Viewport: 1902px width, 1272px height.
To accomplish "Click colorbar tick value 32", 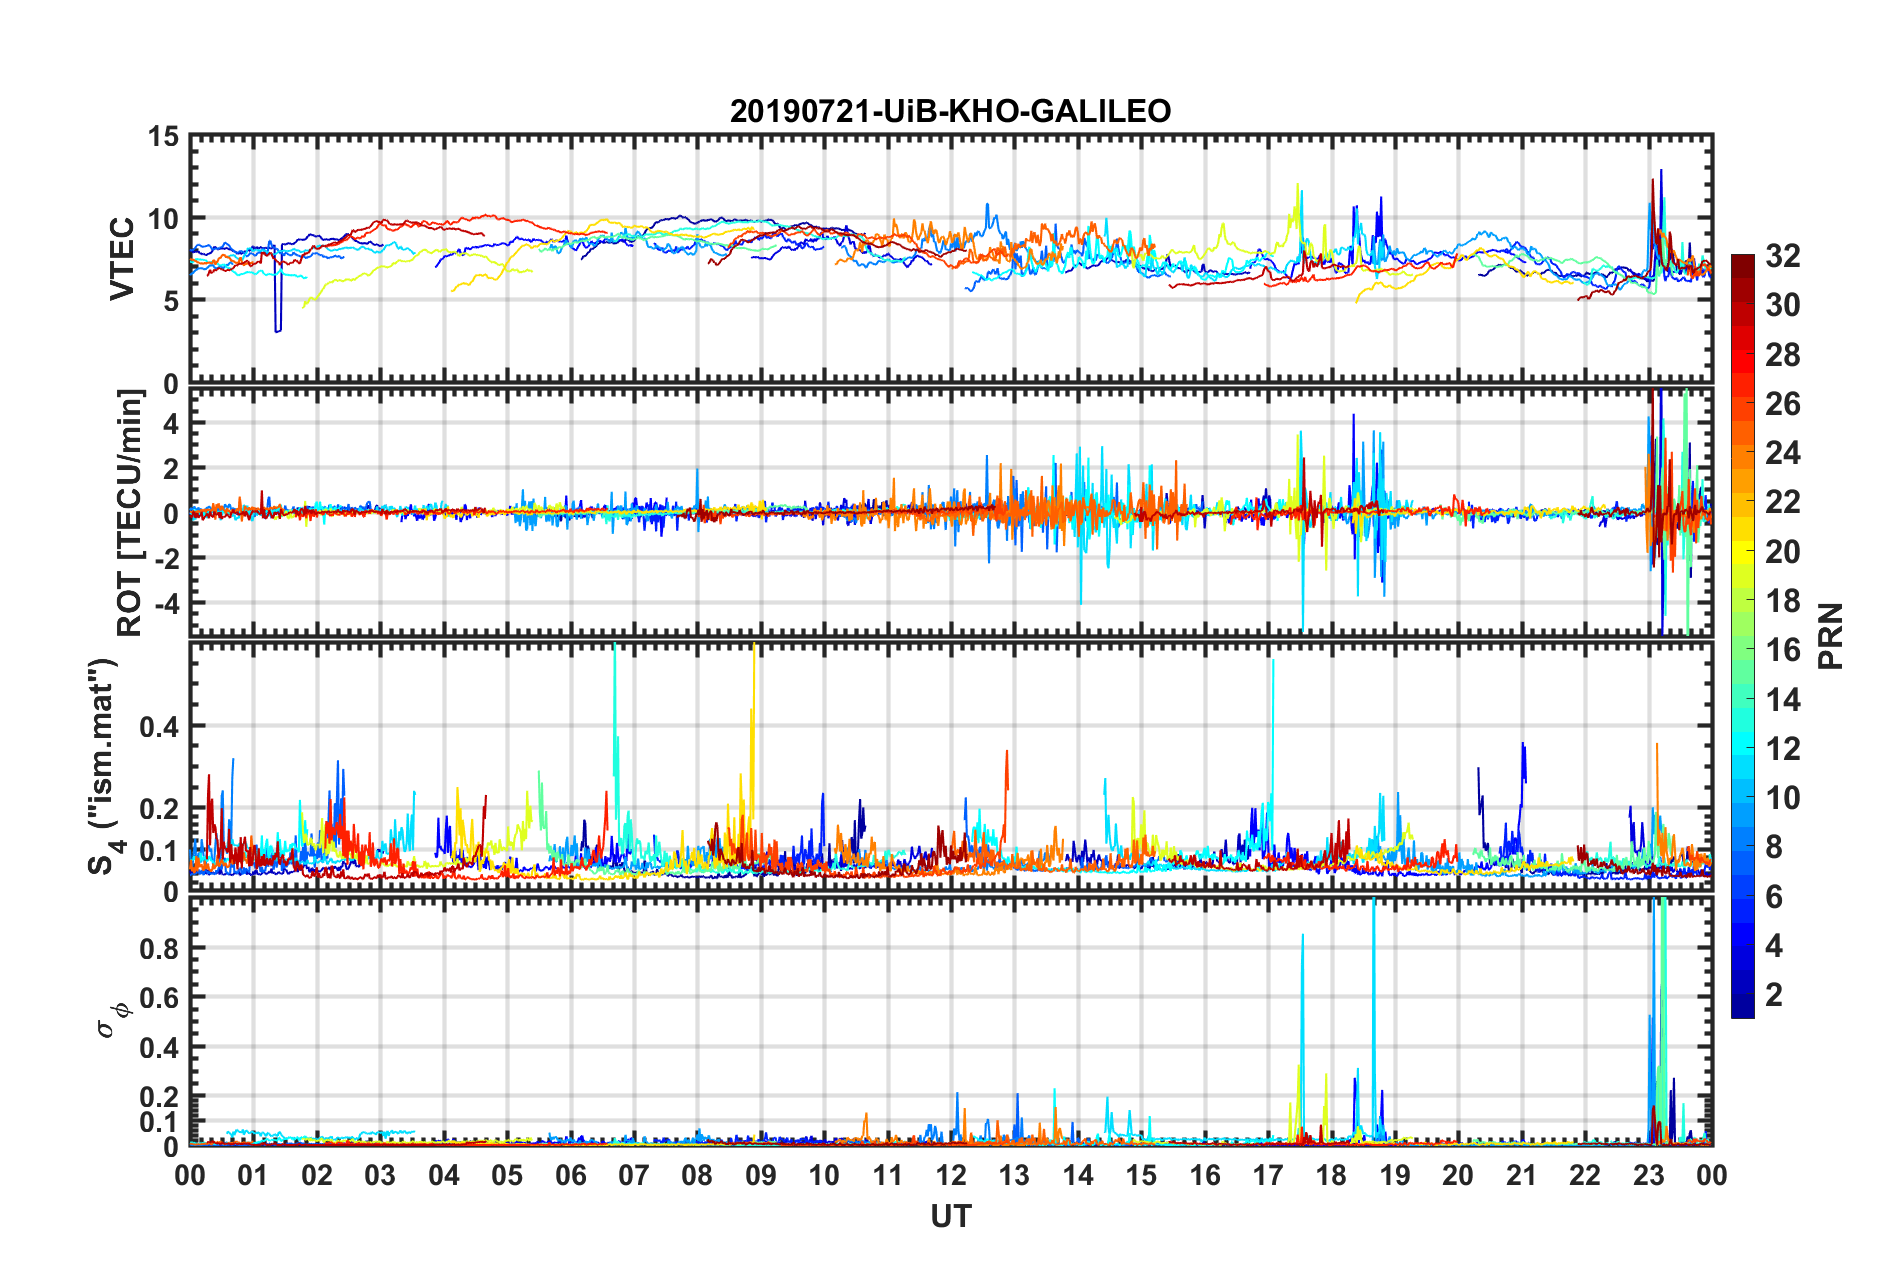I will pyautogui.click(x=1782, y=256).
